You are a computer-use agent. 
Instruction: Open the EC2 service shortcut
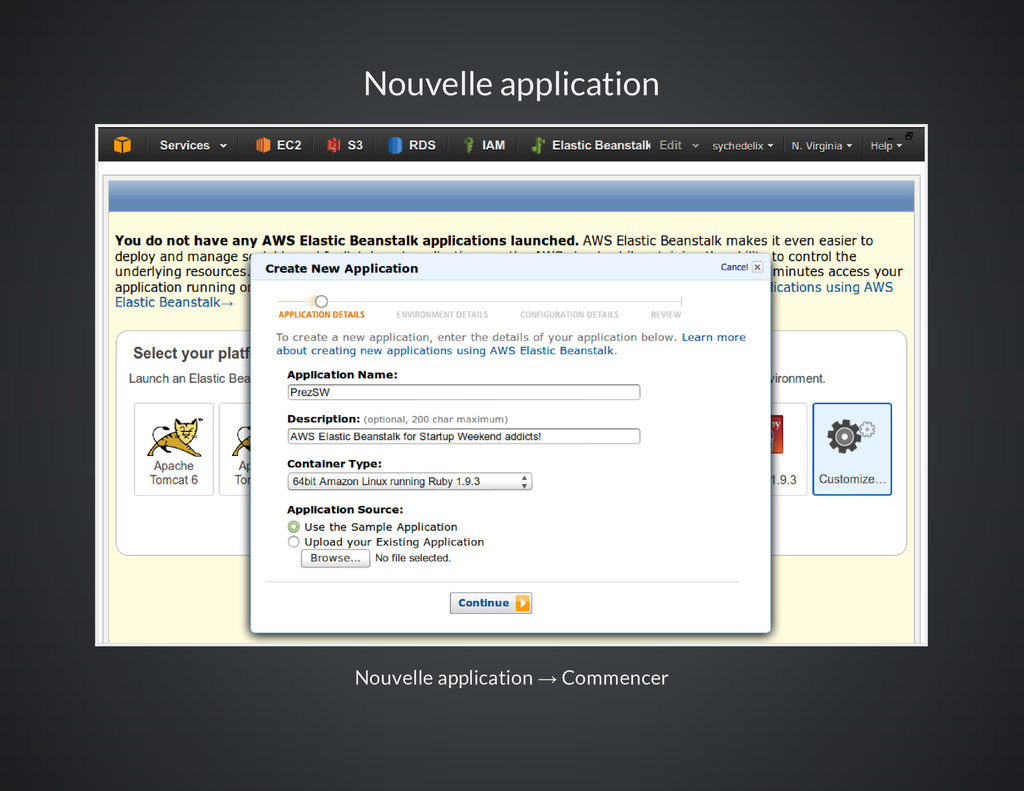(278, 145)
